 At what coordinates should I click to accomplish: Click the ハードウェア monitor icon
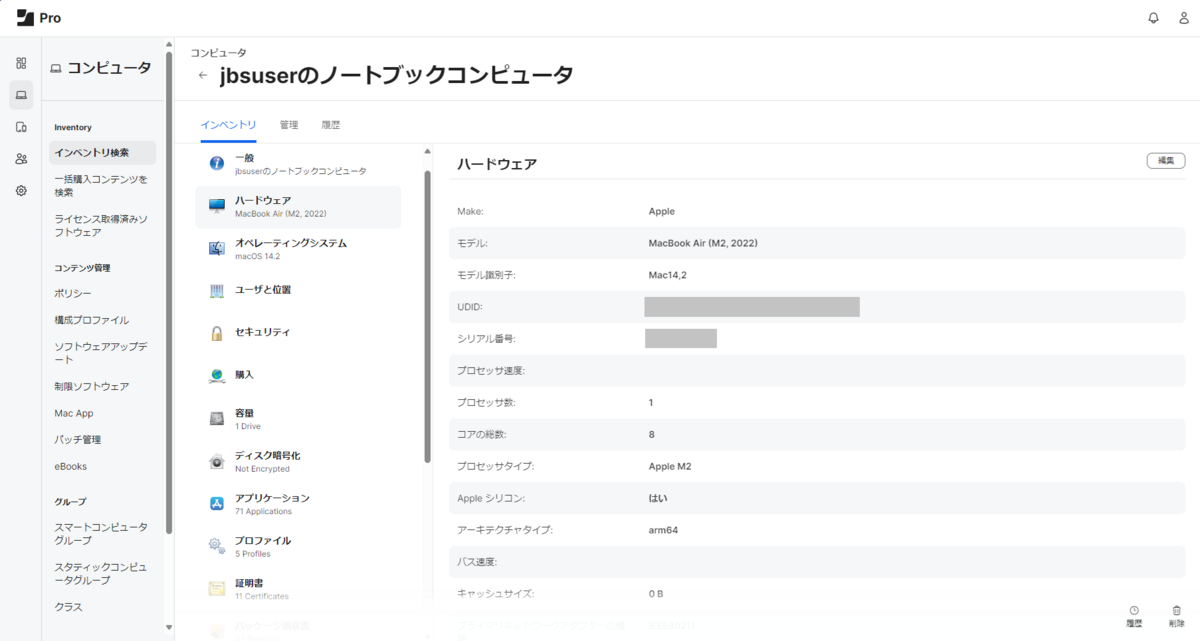click(217, 206)
